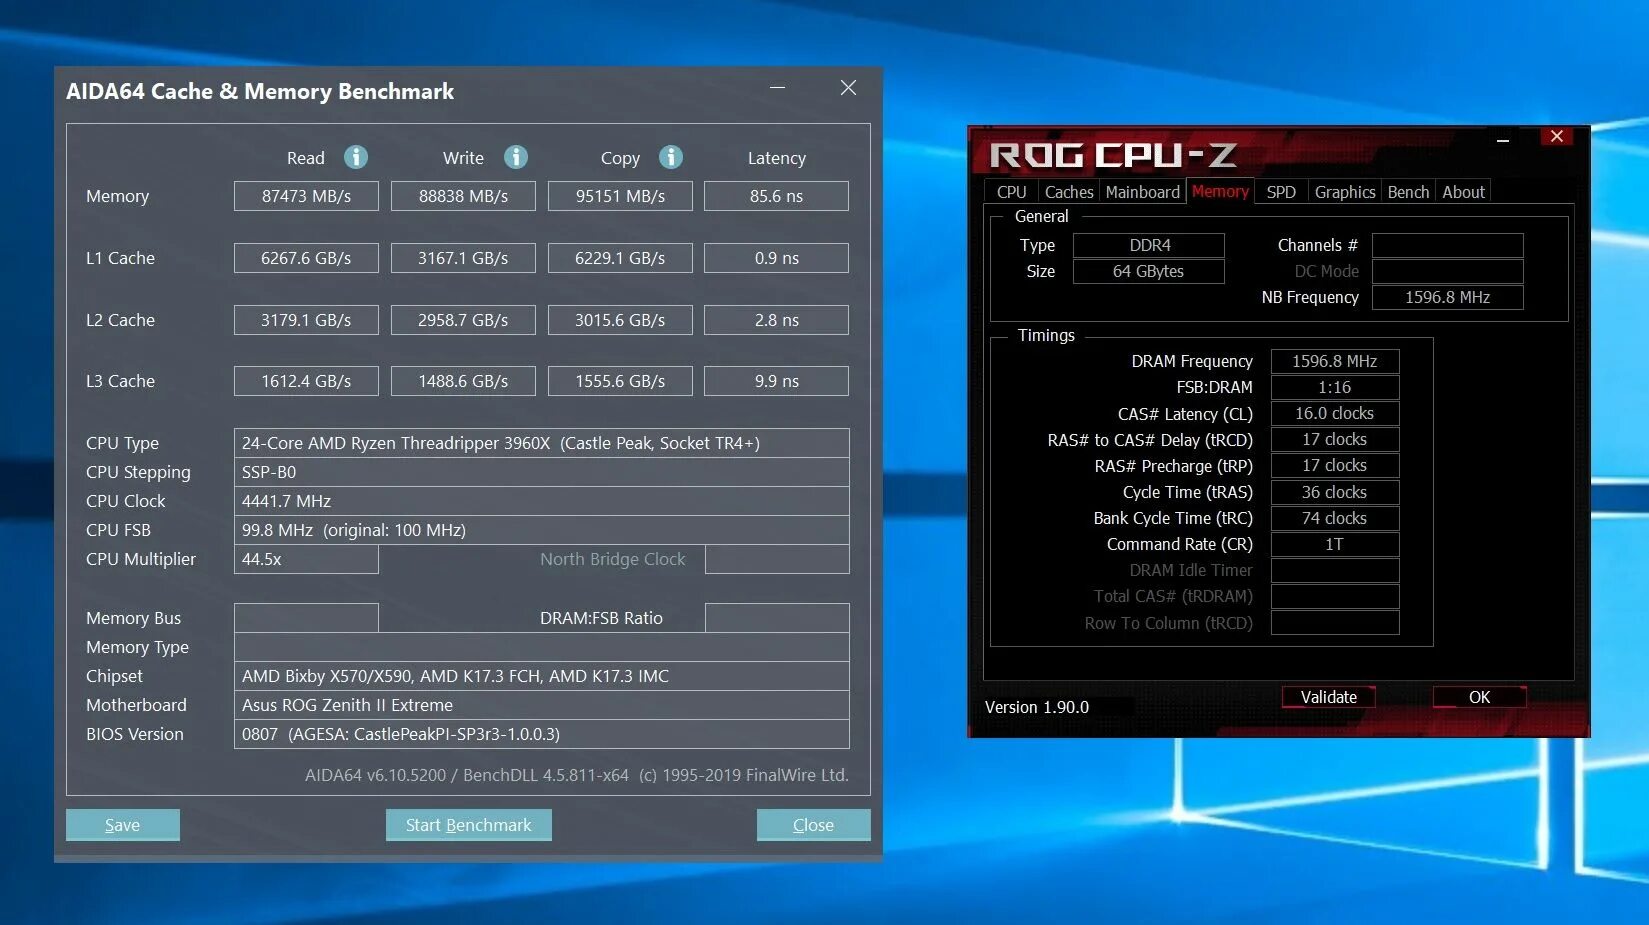Open the Write info icon
Image resolution: width=1649 pixels, height=925 pixels.
[x=516, y=157]
